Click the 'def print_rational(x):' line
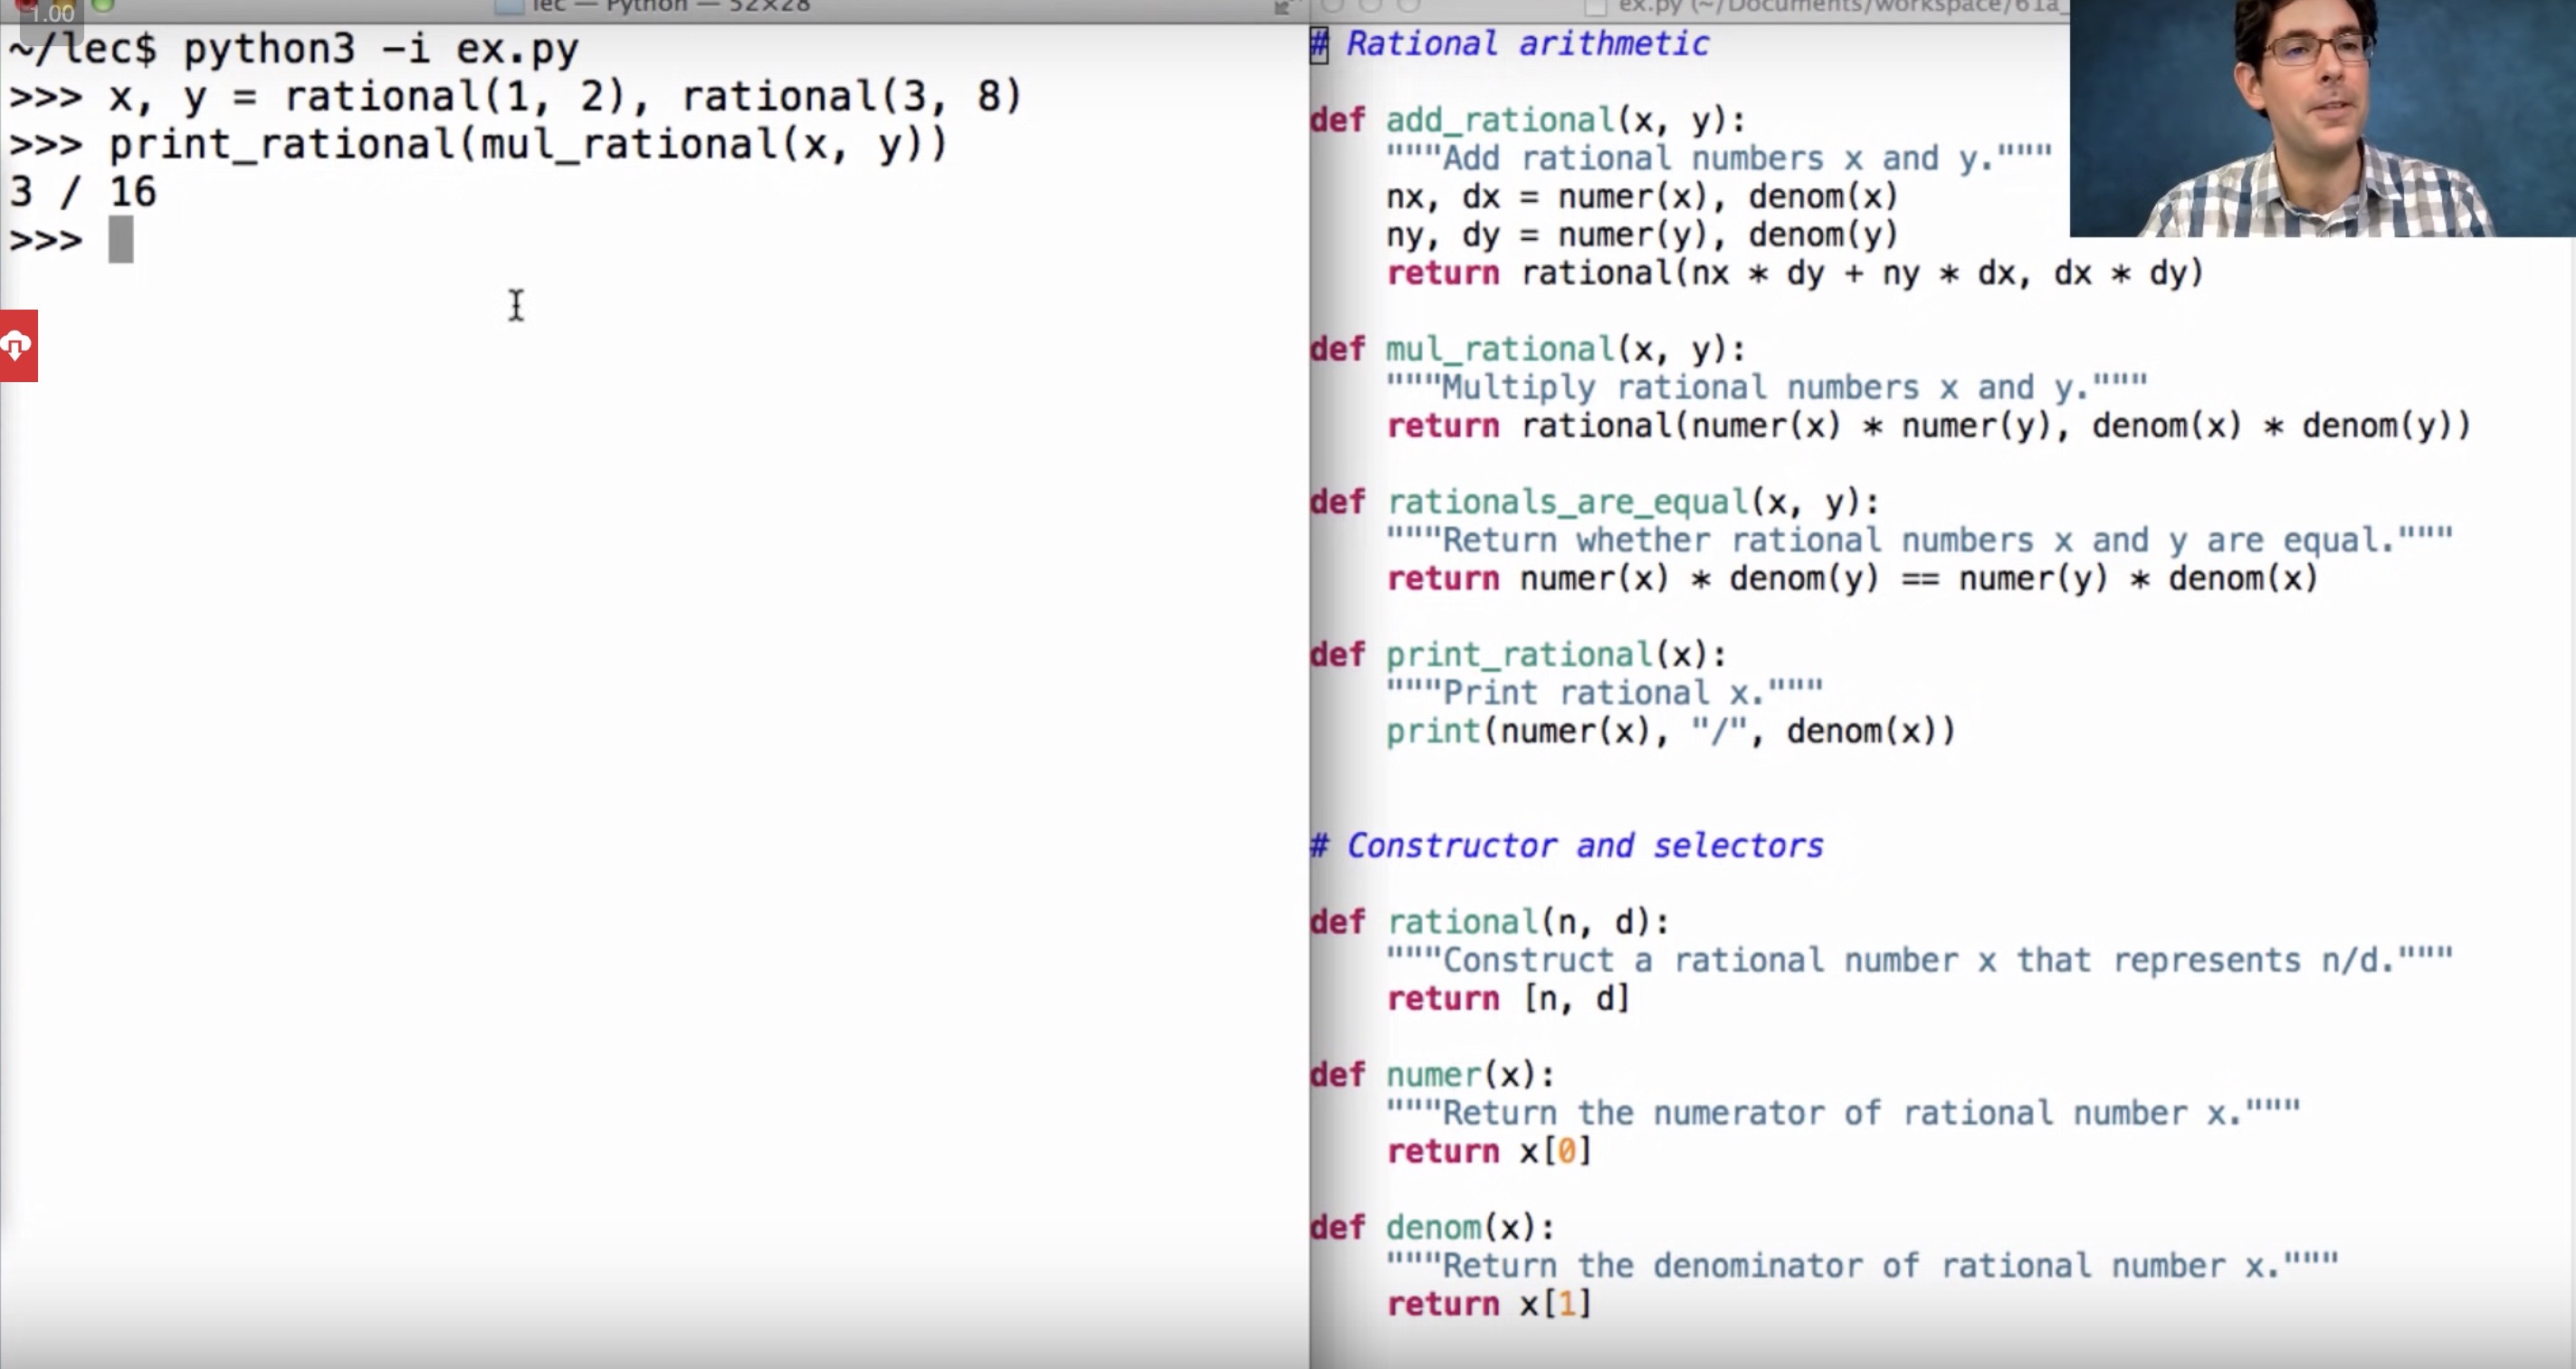 1519,655
